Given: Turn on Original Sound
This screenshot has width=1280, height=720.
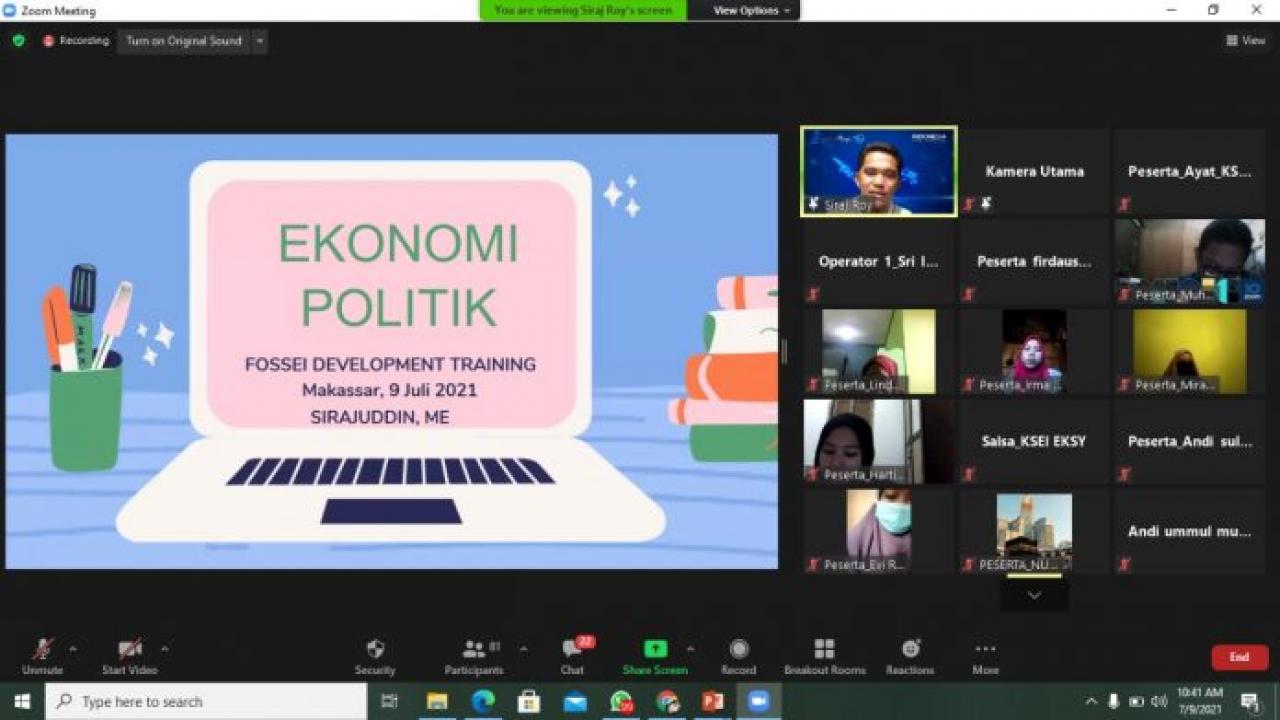Looking at the screenshot, I should (x=182, y=41).
